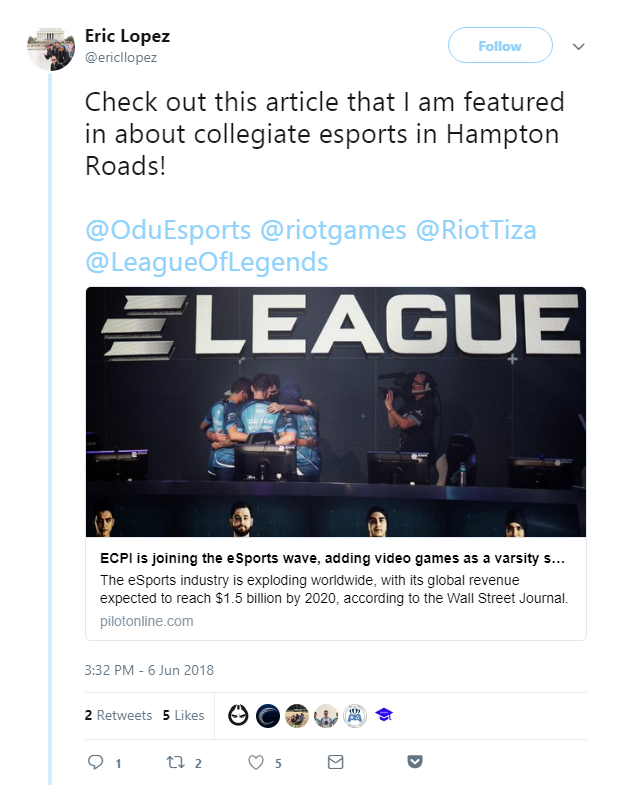Open @riotgames mention link
The image size is (617, 785).
[333, 230]
